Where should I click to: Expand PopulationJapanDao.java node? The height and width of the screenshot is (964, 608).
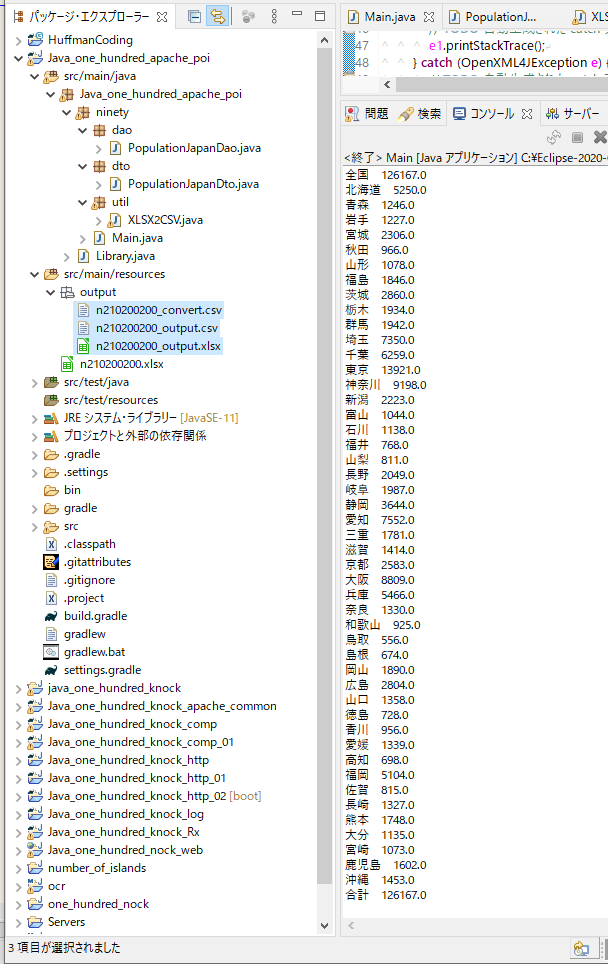[98, 149]
